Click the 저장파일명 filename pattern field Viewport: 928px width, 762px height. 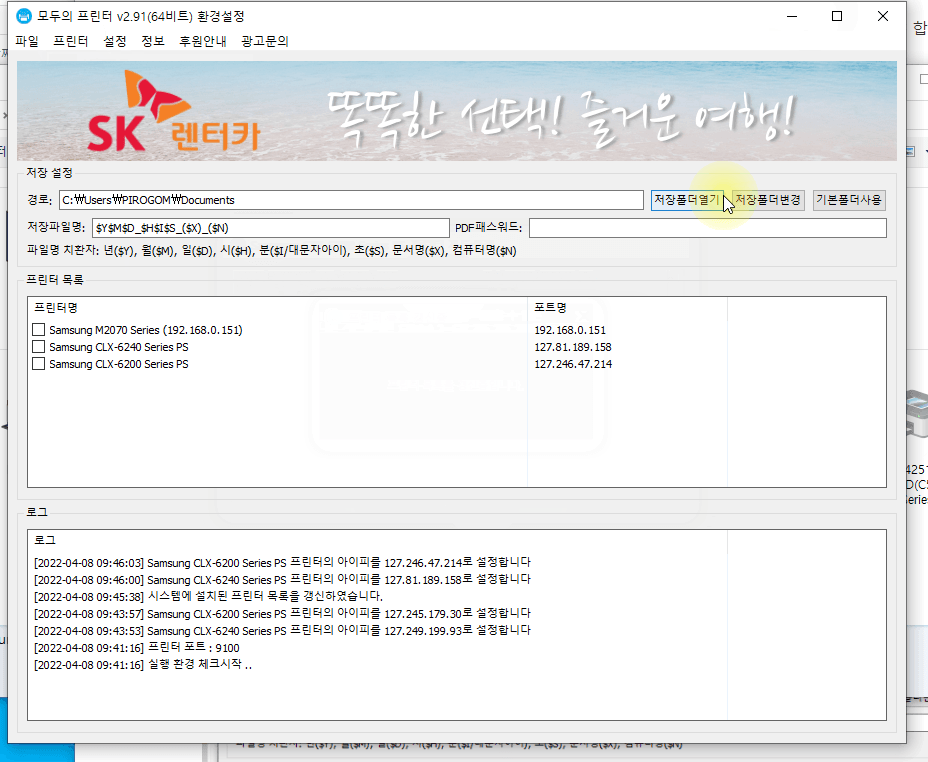tap(270, 228)
